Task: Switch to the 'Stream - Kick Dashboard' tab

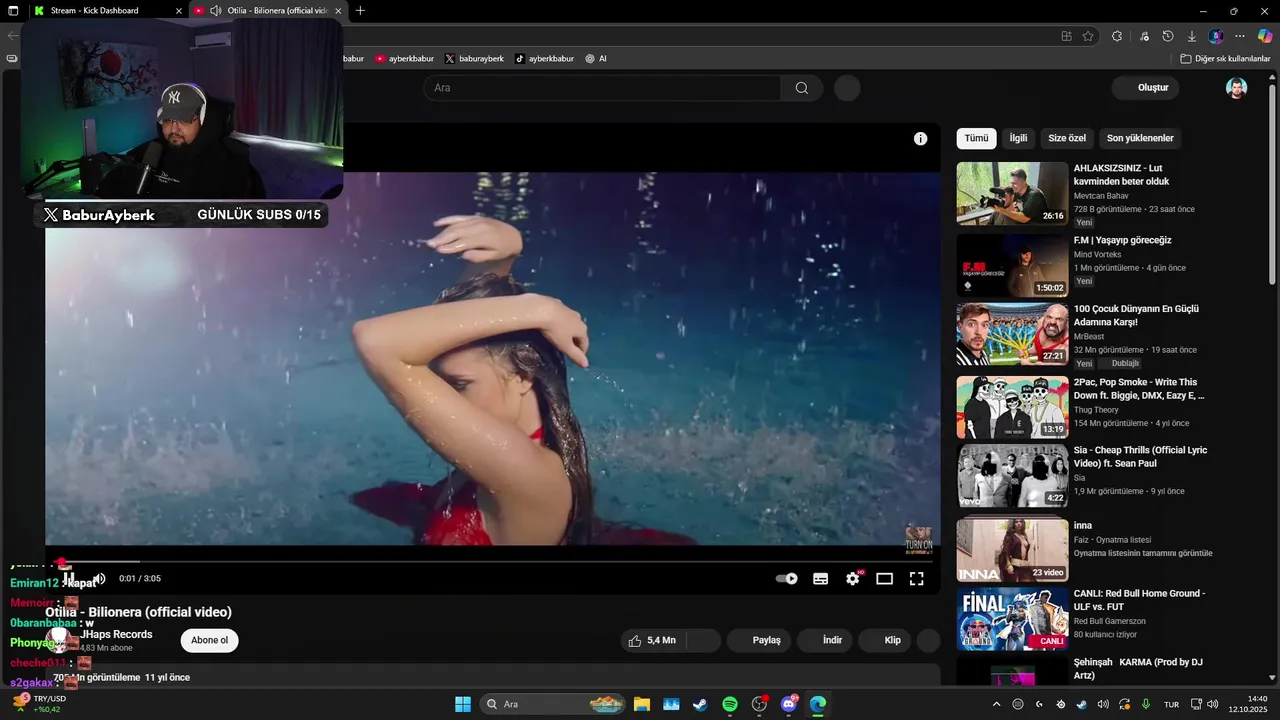Action: 104,11
